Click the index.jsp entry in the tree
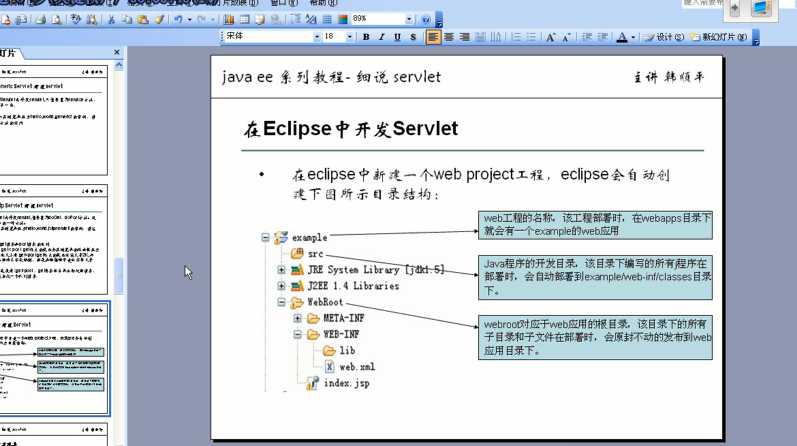Image resolution: width=797 pixels, height=446 pixels. [x=339, y=383]
